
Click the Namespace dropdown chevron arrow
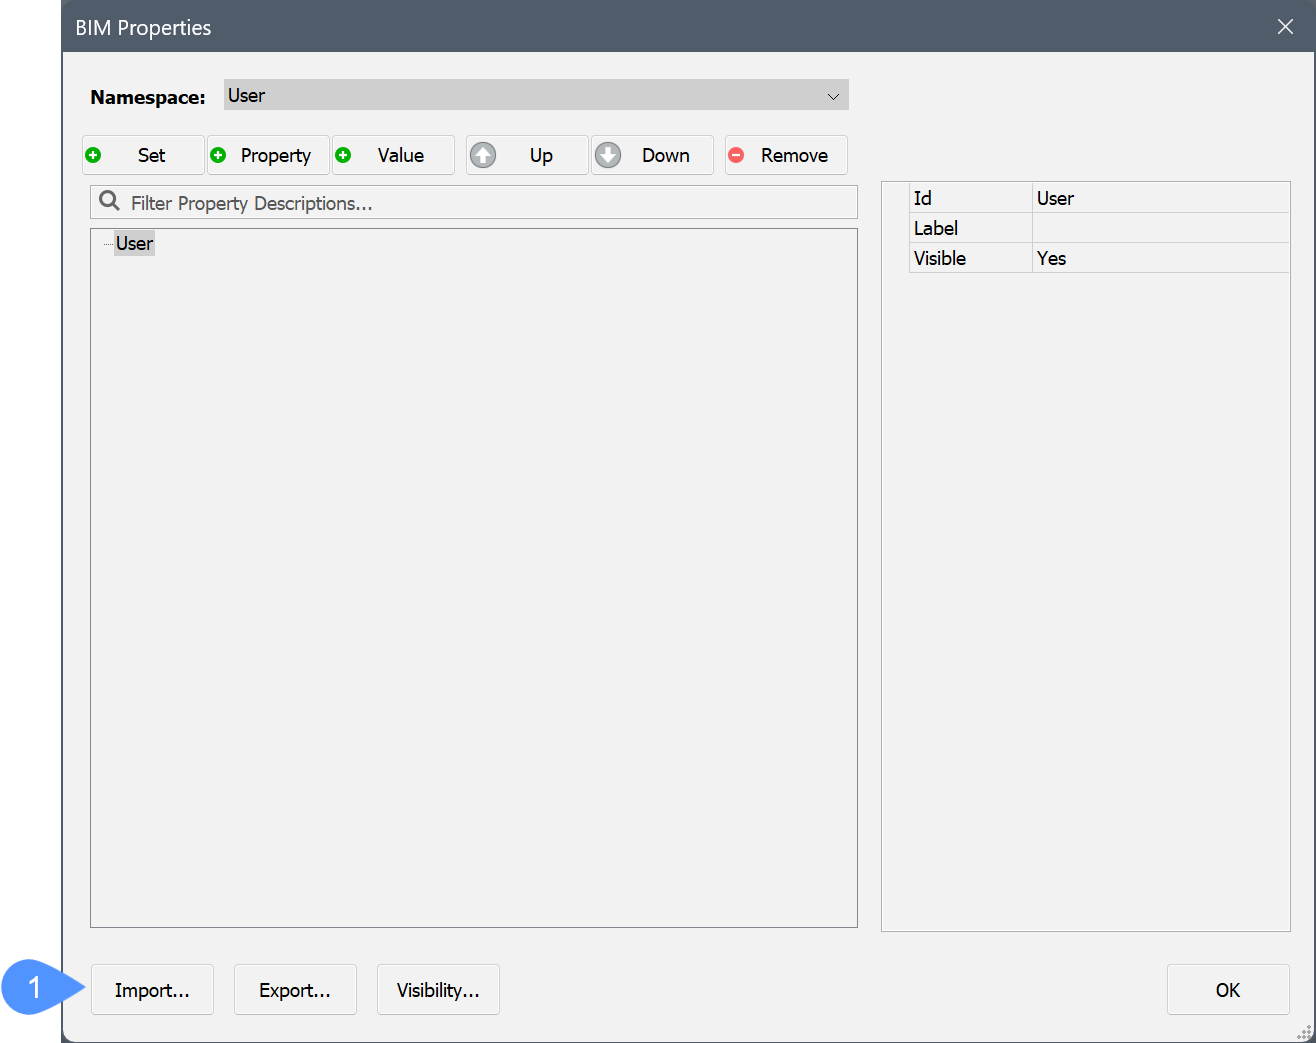(x=832, y=96)
